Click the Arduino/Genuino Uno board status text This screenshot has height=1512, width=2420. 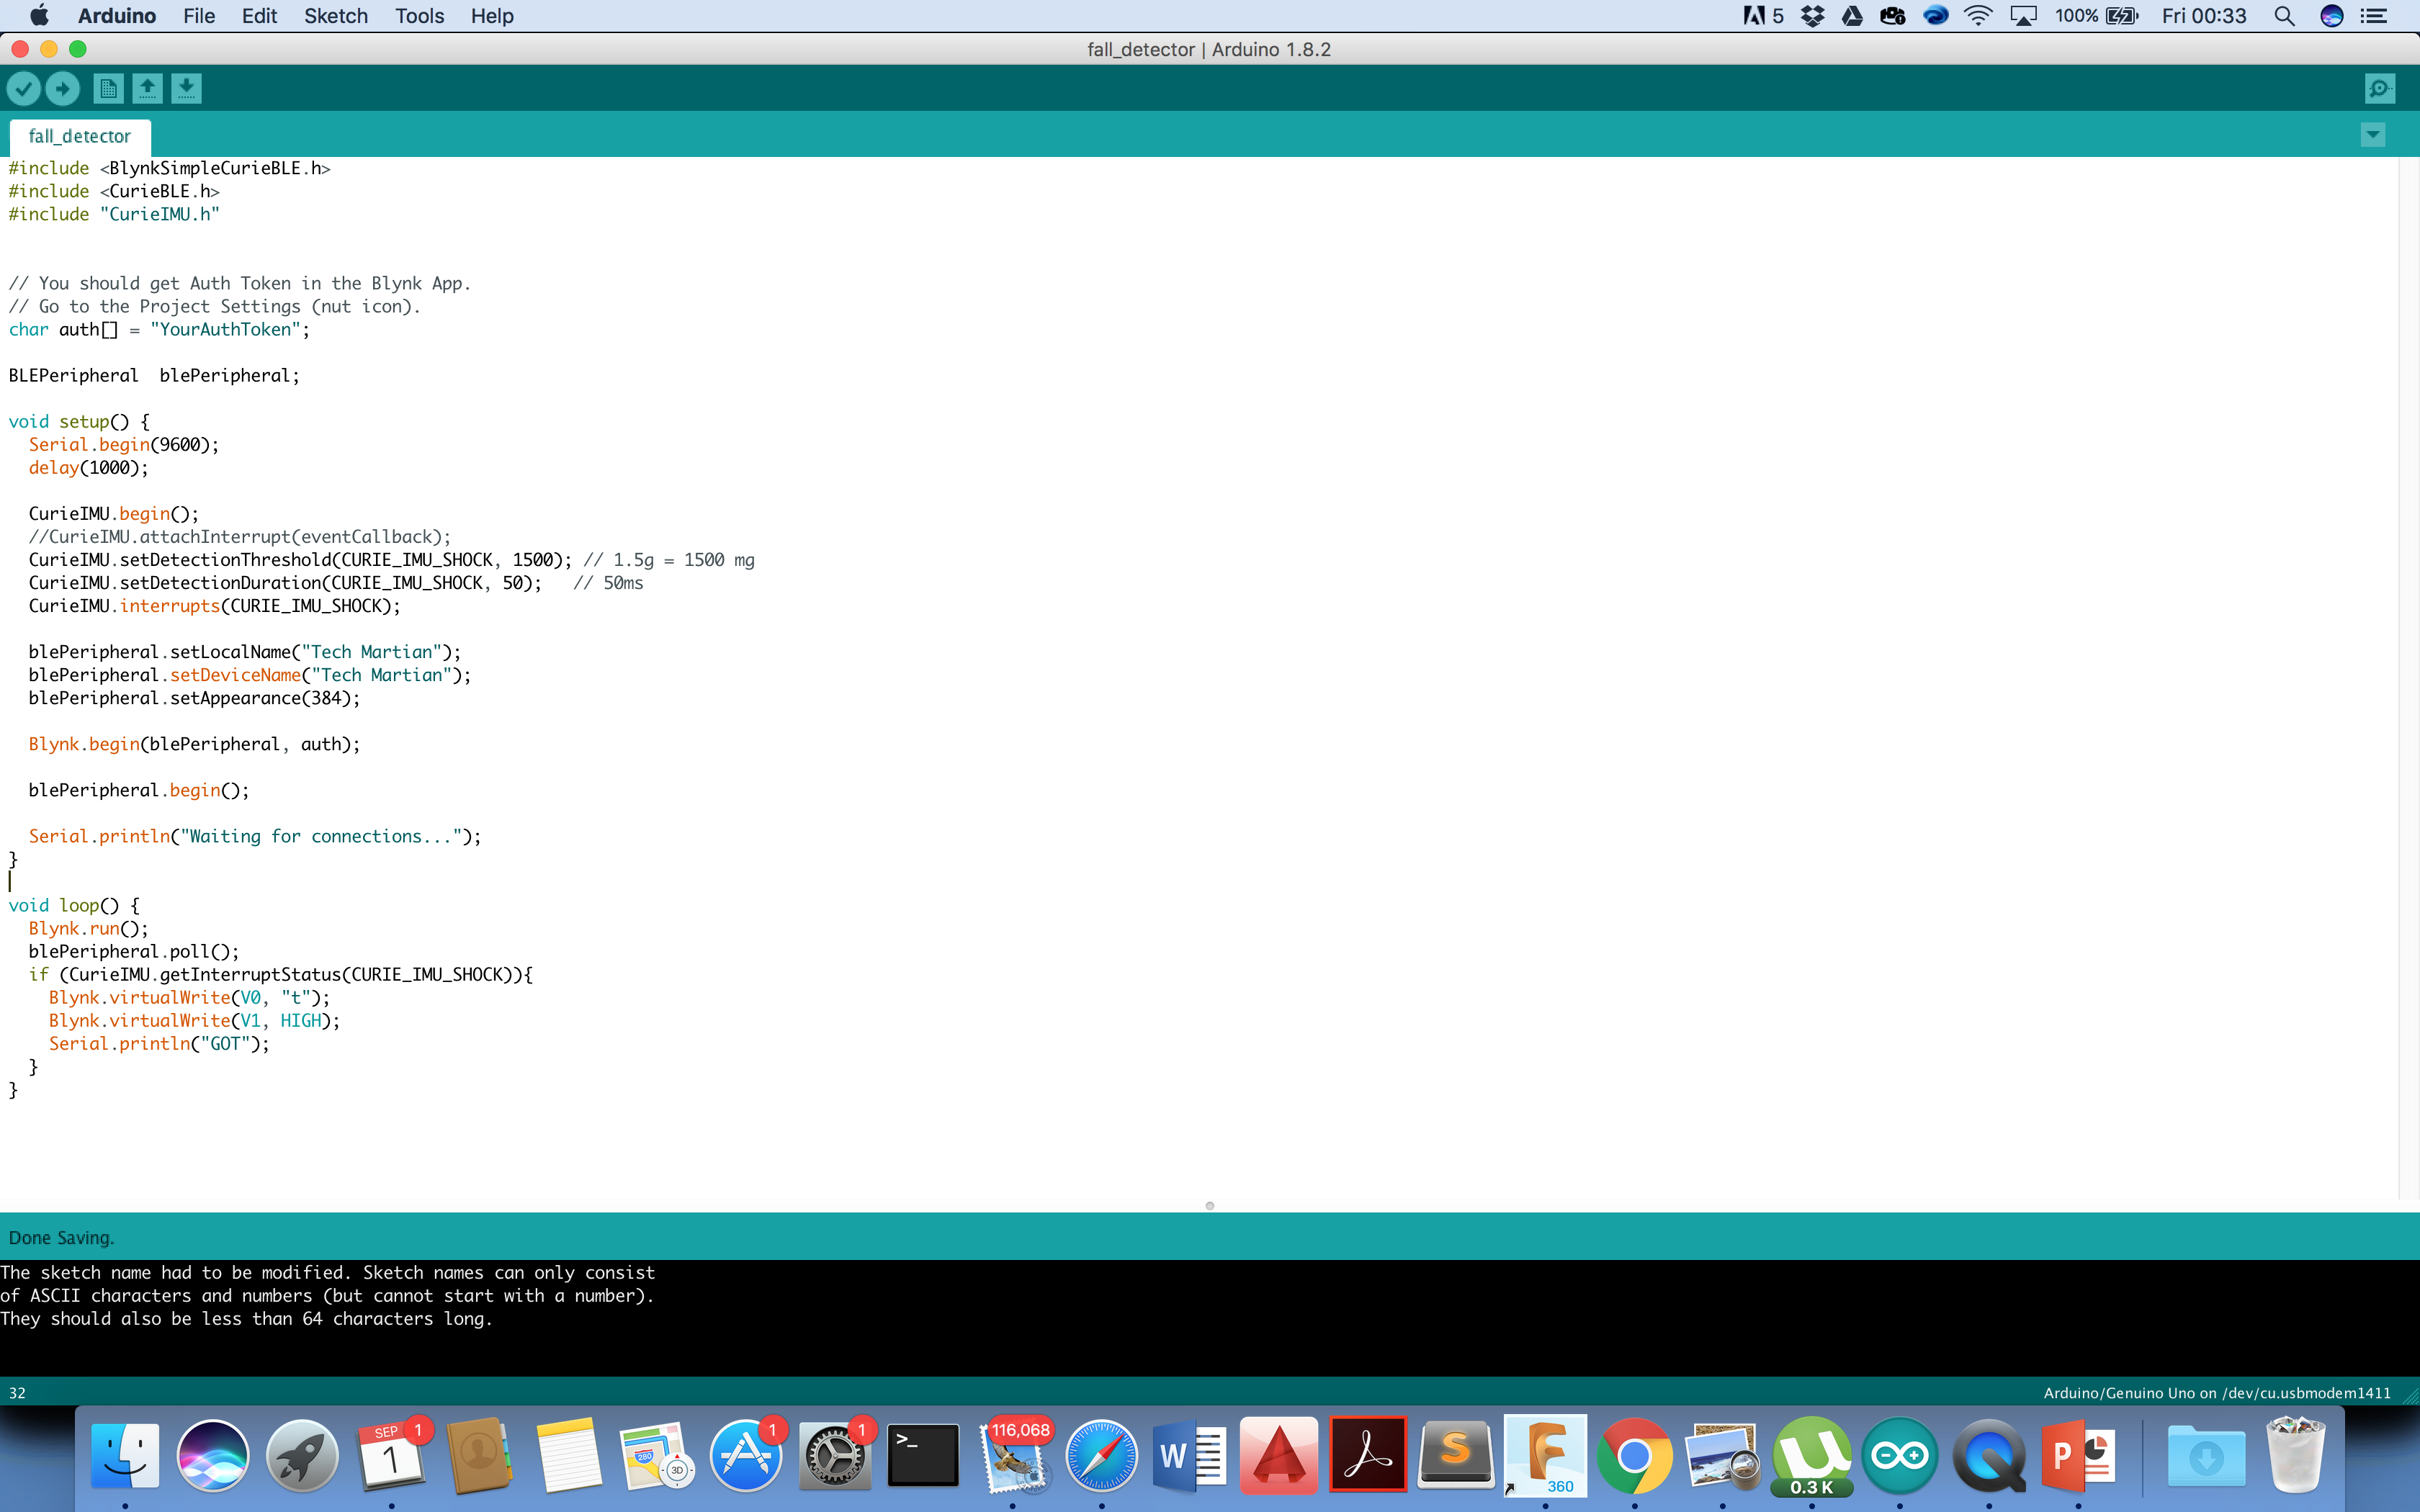tap(2217, 1393)
